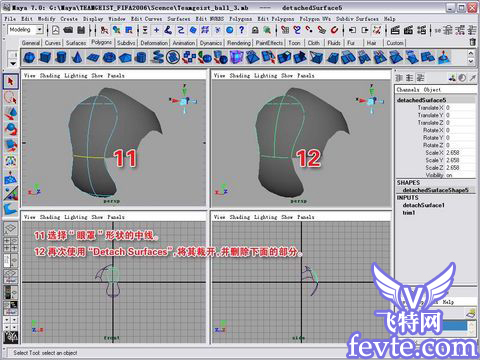Activate the Move tool in toolbox
The width and height of the screenshot is (480, 360).
10,113
